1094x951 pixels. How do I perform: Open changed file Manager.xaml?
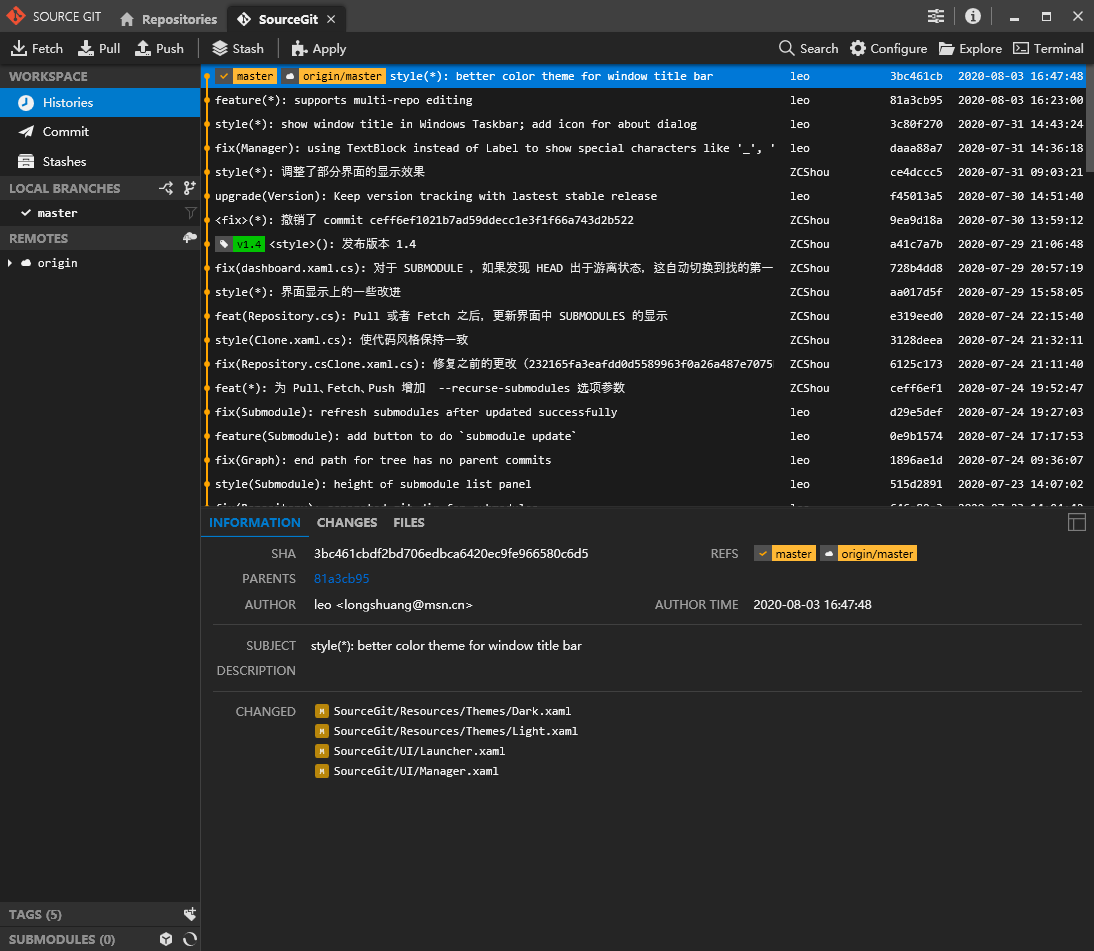415,771
